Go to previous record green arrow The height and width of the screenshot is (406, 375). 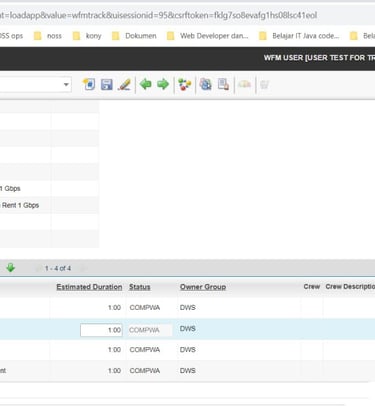[x=146, y=84]
